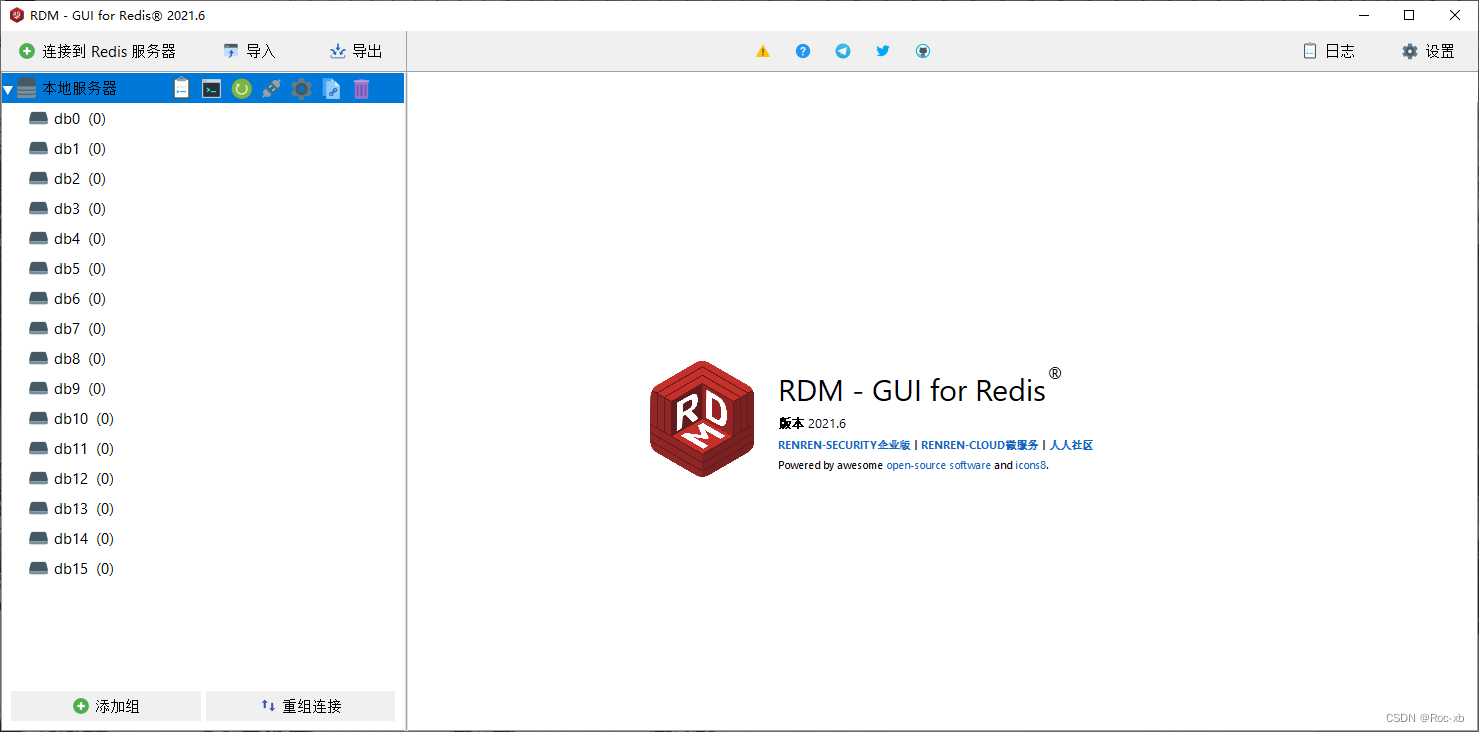The height and width of the screenshot is (732, 1479).
Task: Select the 本地服务器 connection label
Action: click(x=79, y=89)
